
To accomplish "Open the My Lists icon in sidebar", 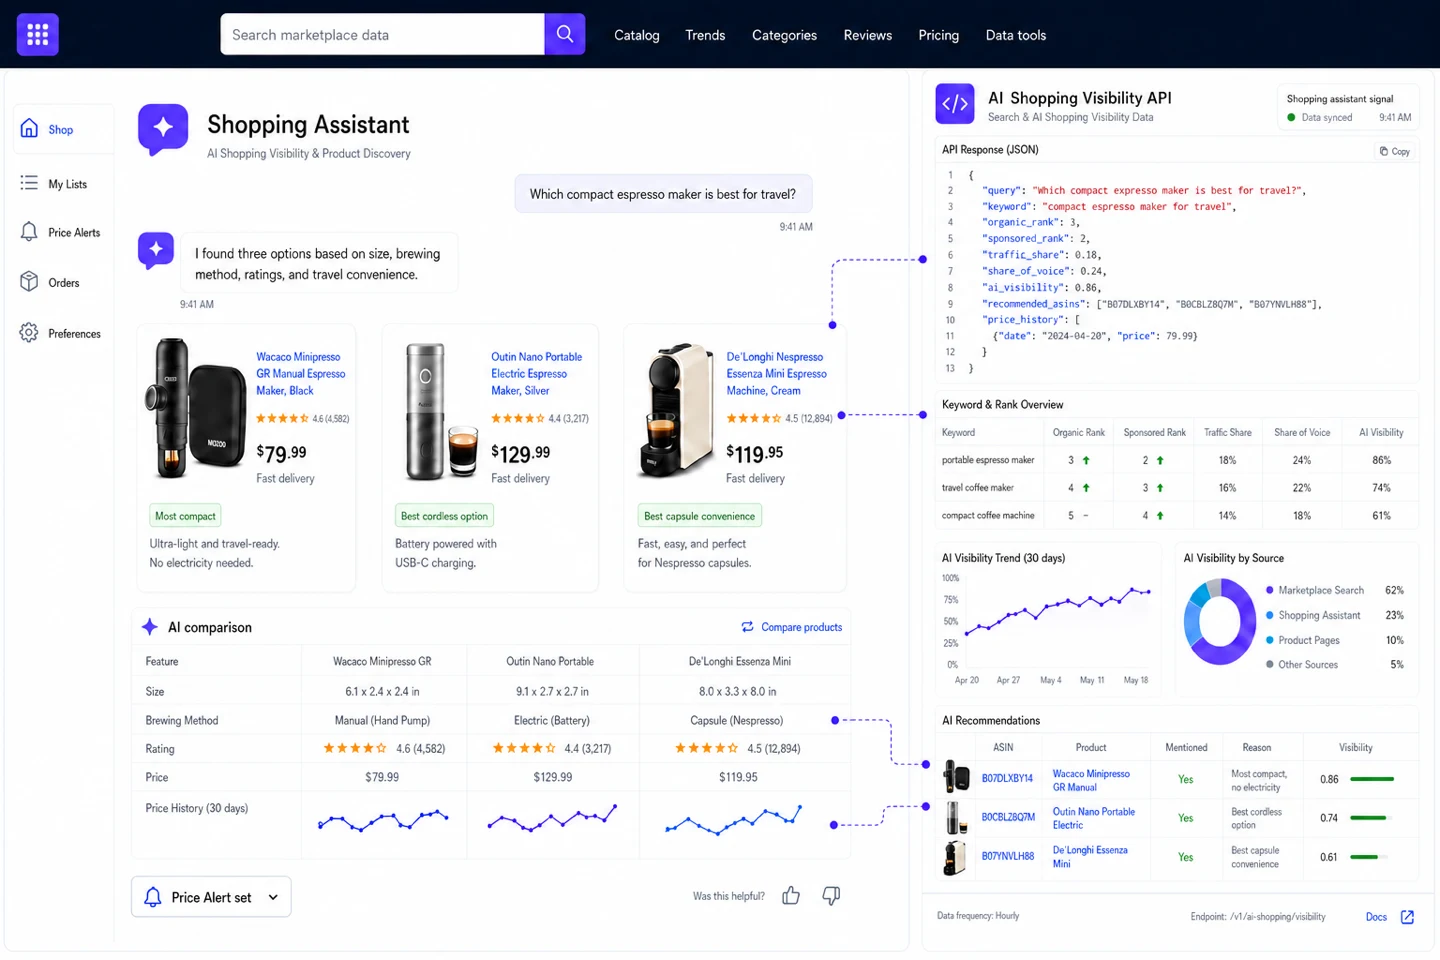I will coord(29,183).
